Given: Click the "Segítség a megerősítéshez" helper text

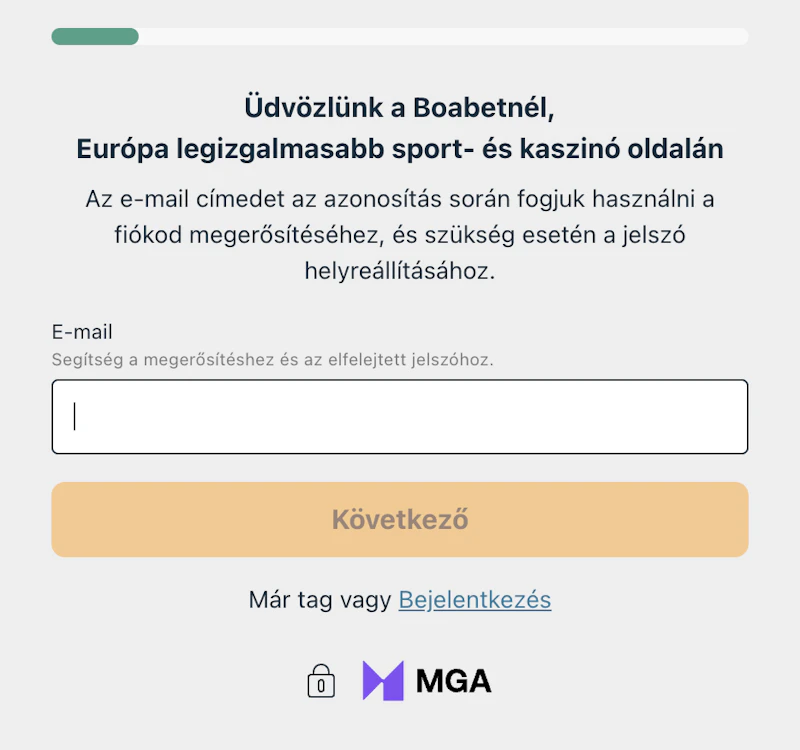Looking at the screenshot, I should [x=272, y=358].
